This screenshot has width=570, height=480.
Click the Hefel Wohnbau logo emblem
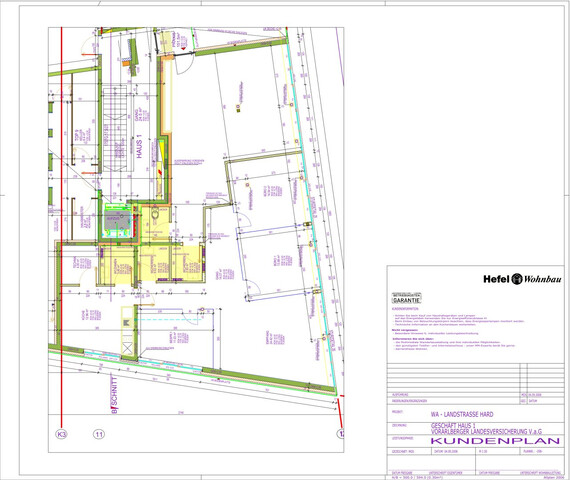(x=517, y=279)
